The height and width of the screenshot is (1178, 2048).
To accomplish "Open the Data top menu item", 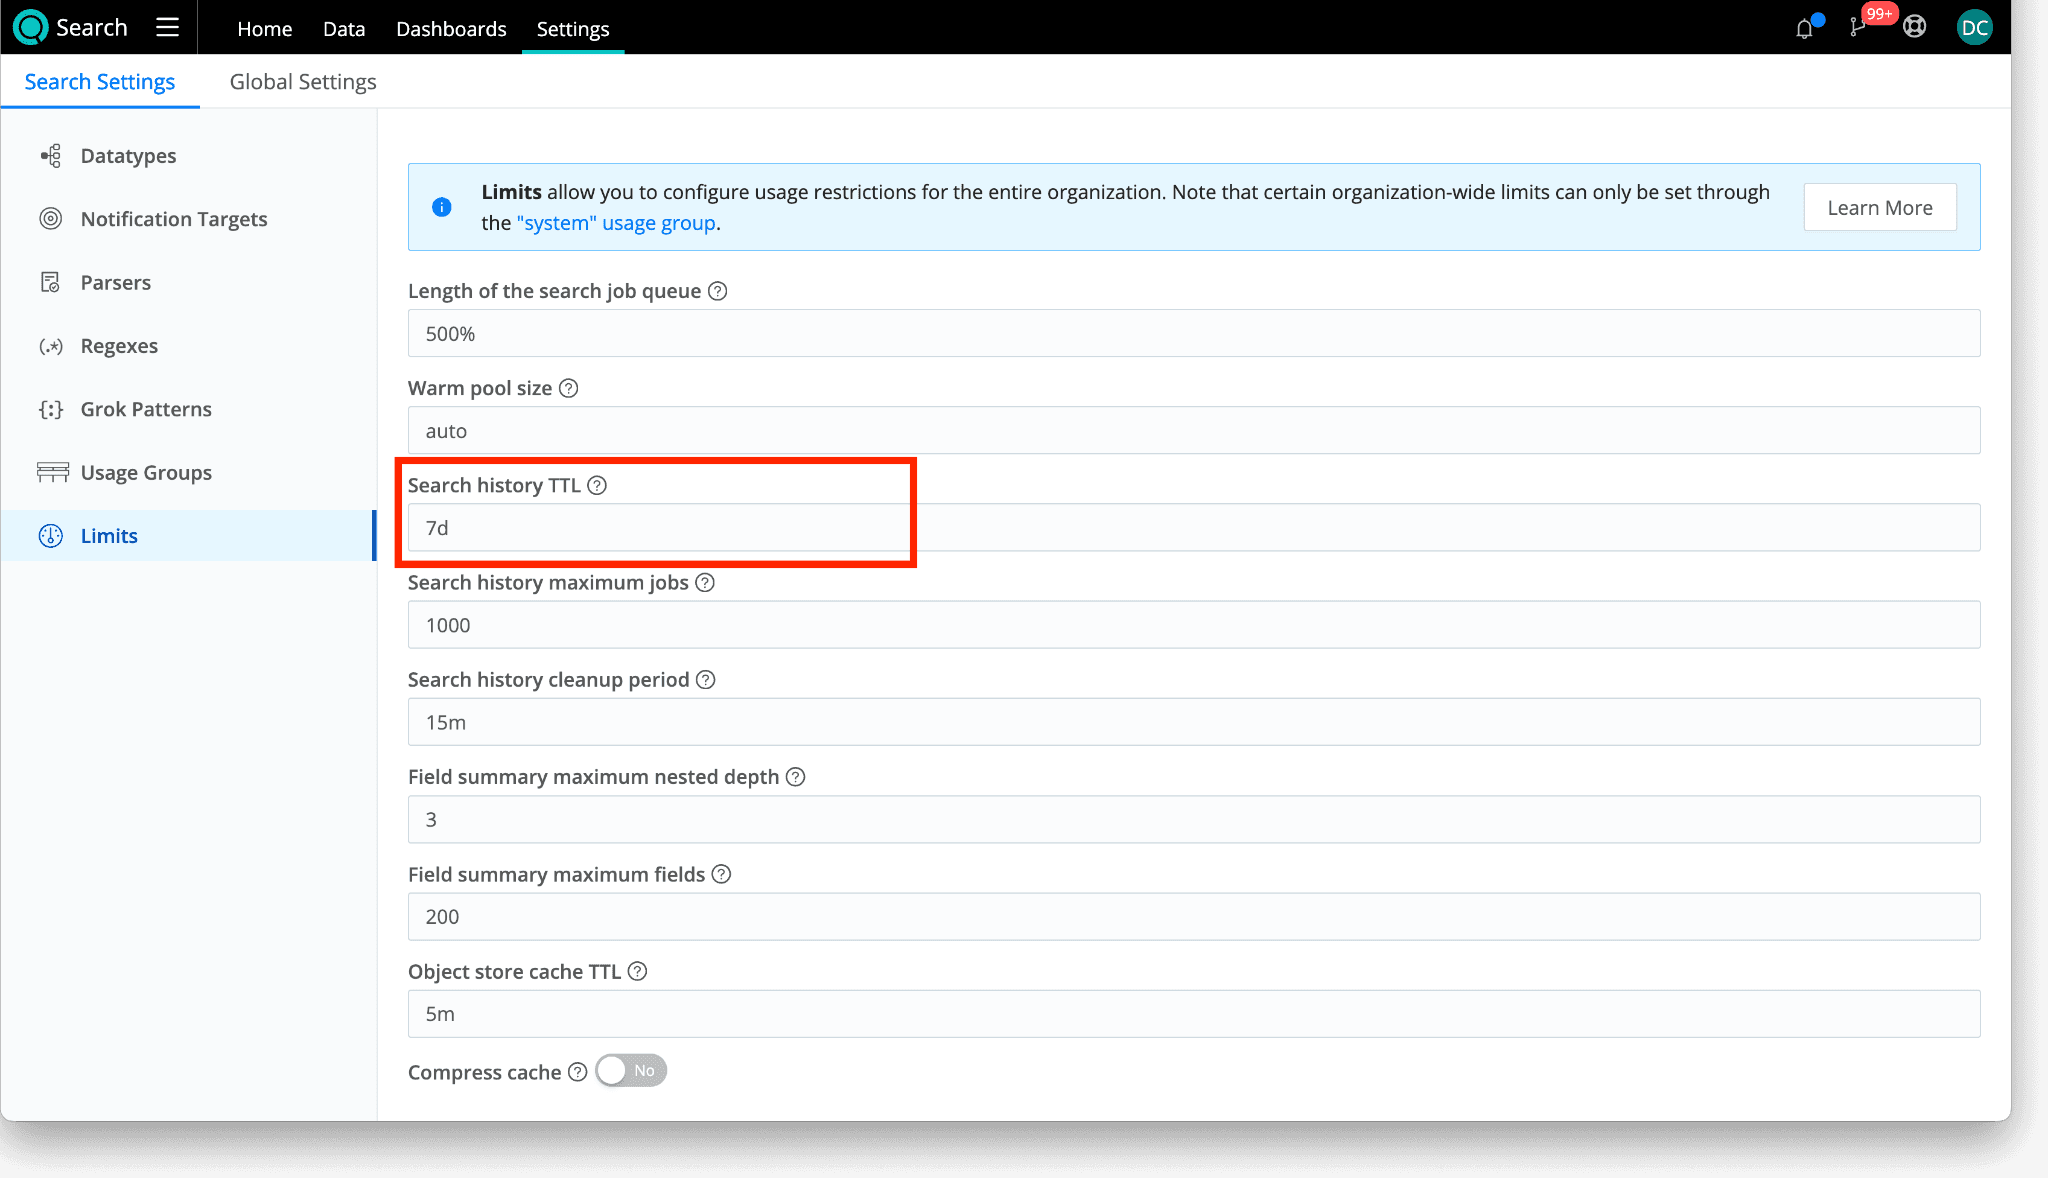I will tap(344, 29).
